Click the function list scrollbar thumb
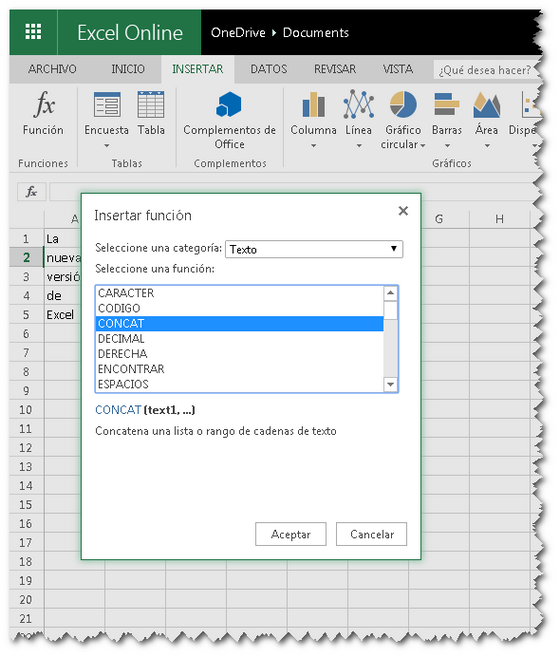Image resolution: width=560 pixels, height=658 pixels. (390, 311)
